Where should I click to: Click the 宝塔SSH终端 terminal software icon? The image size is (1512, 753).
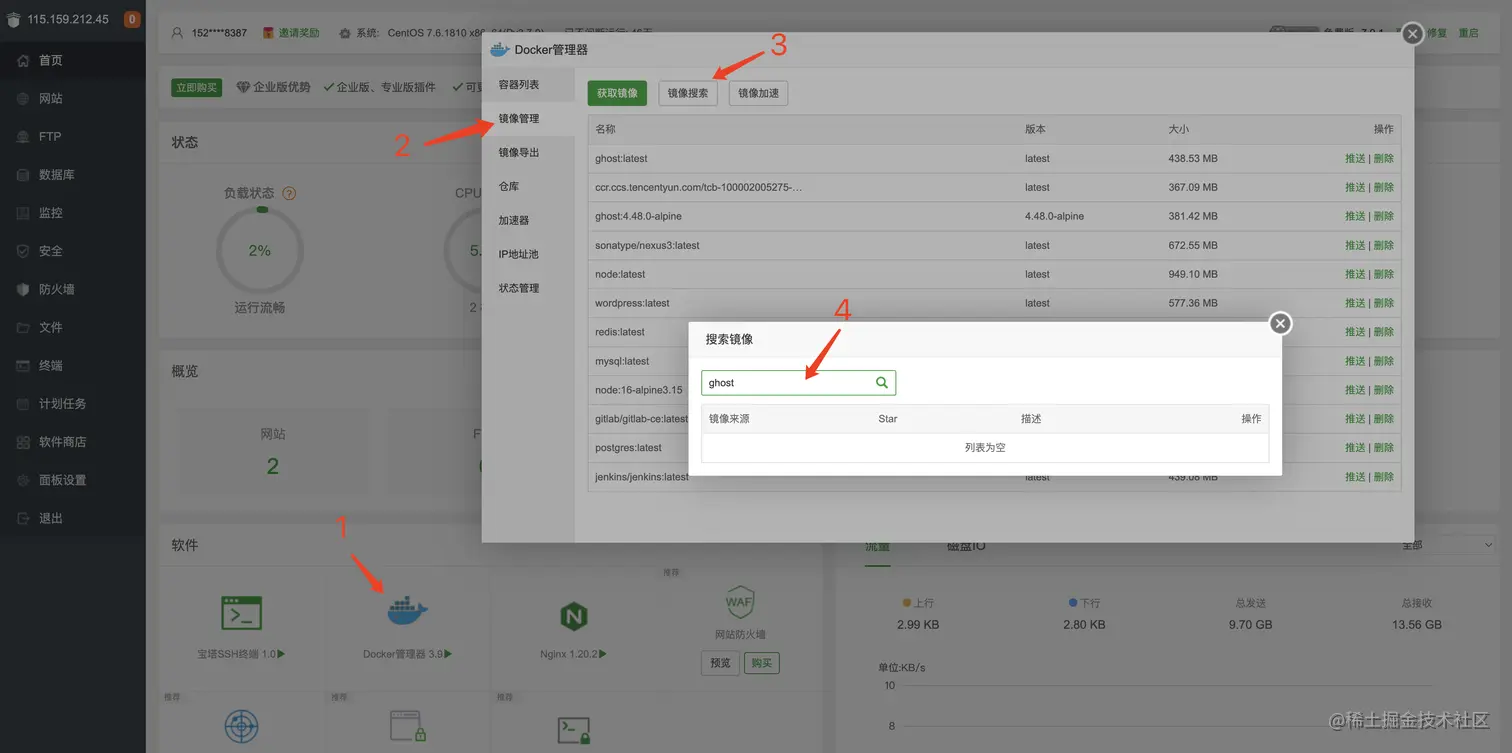click(241, 612)
